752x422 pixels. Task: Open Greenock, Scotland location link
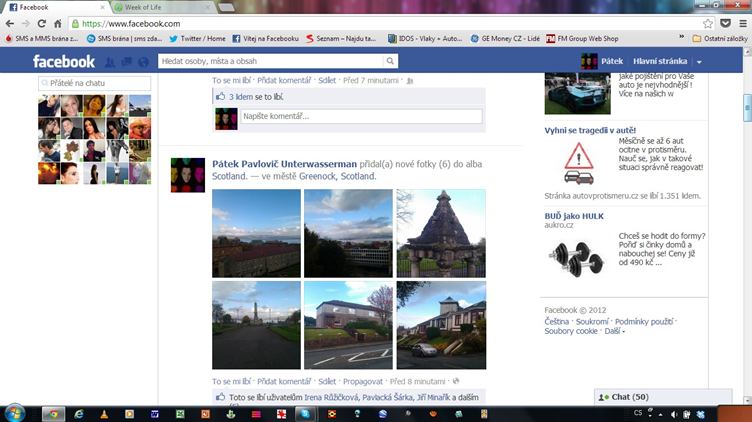(x=338, y=176)
